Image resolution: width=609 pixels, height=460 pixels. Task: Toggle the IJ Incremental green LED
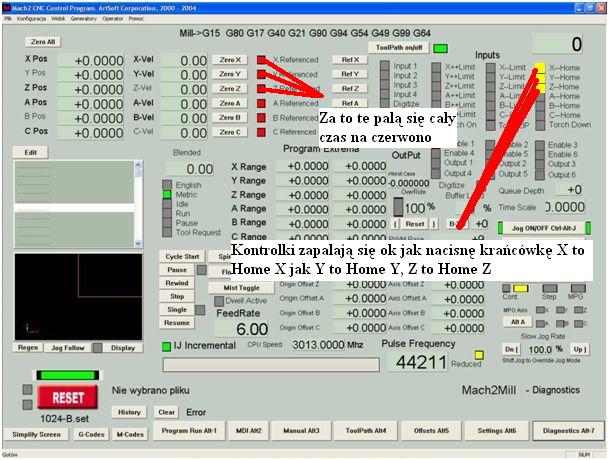166,346
